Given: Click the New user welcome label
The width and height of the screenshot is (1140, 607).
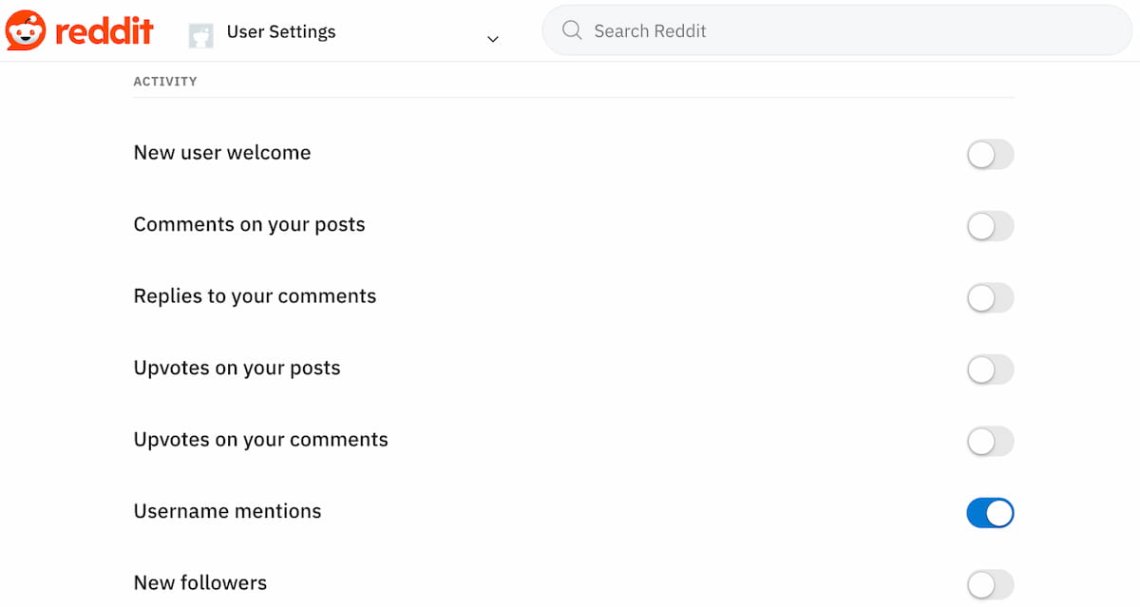Looking at the screenshot, I should click(222, 152).
